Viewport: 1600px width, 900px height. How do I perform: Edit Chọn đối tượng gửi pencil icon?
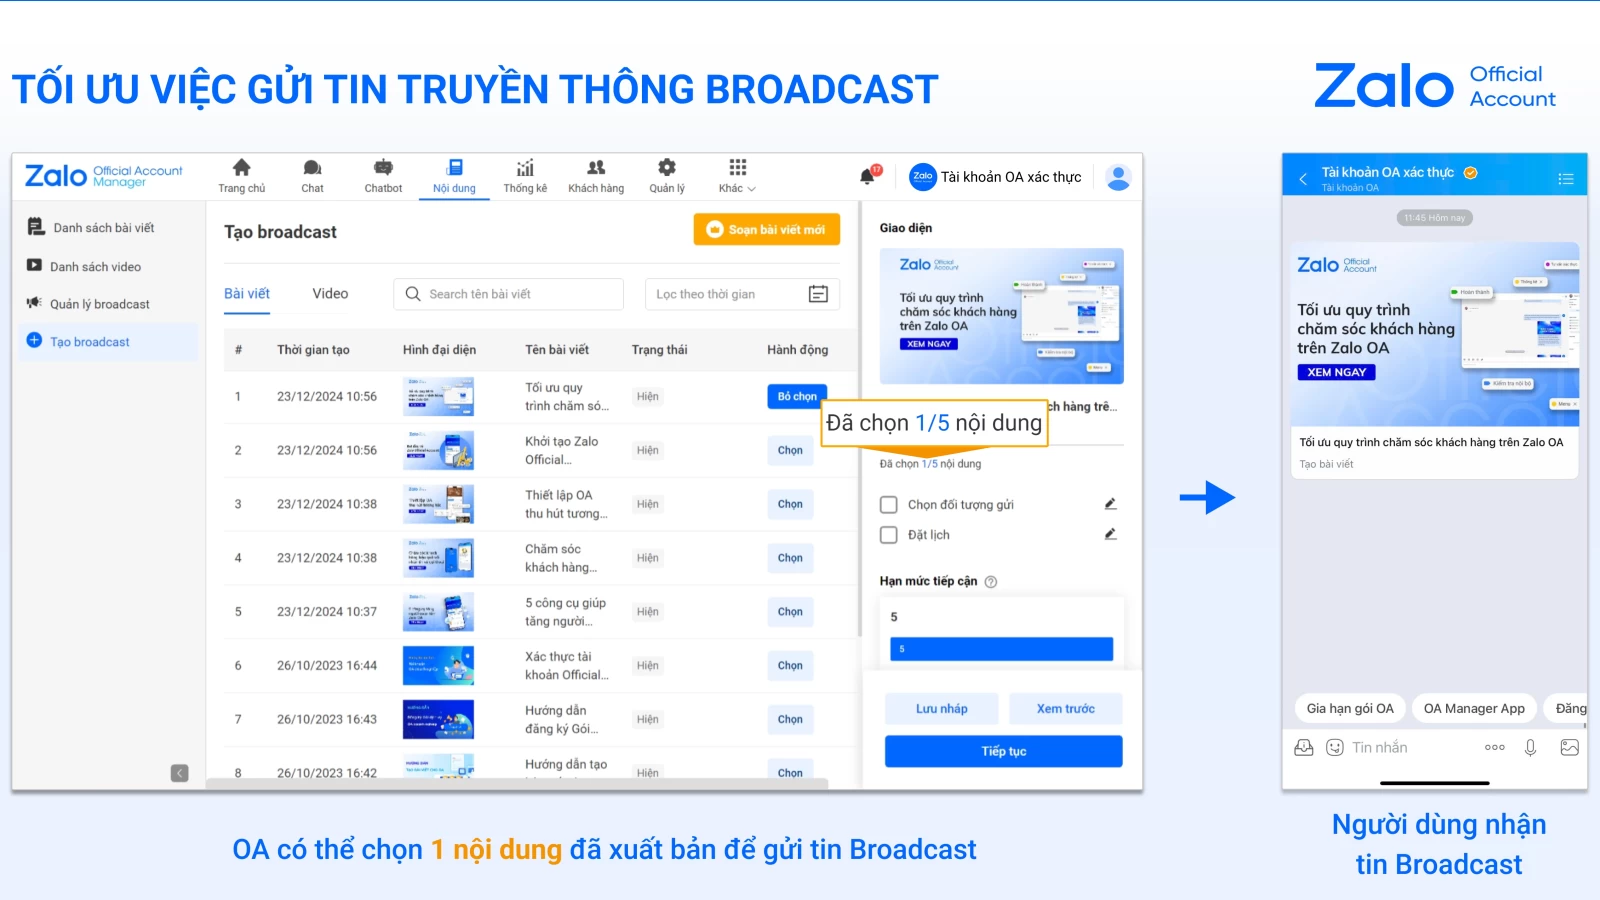1110,504
